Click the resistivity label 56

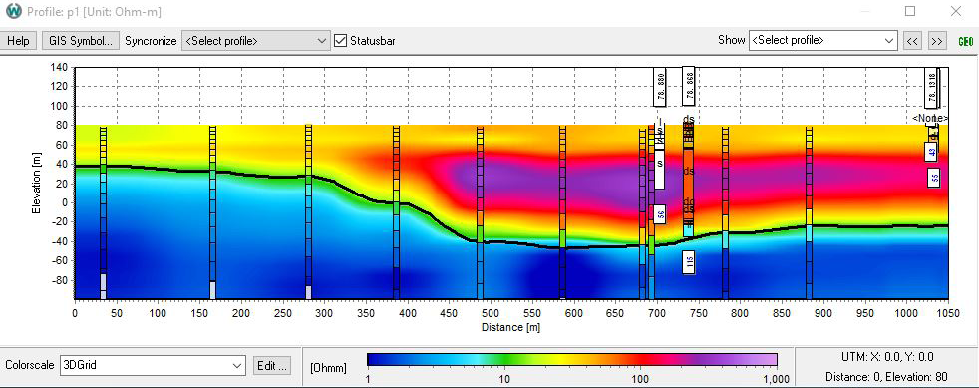(660, 214)
